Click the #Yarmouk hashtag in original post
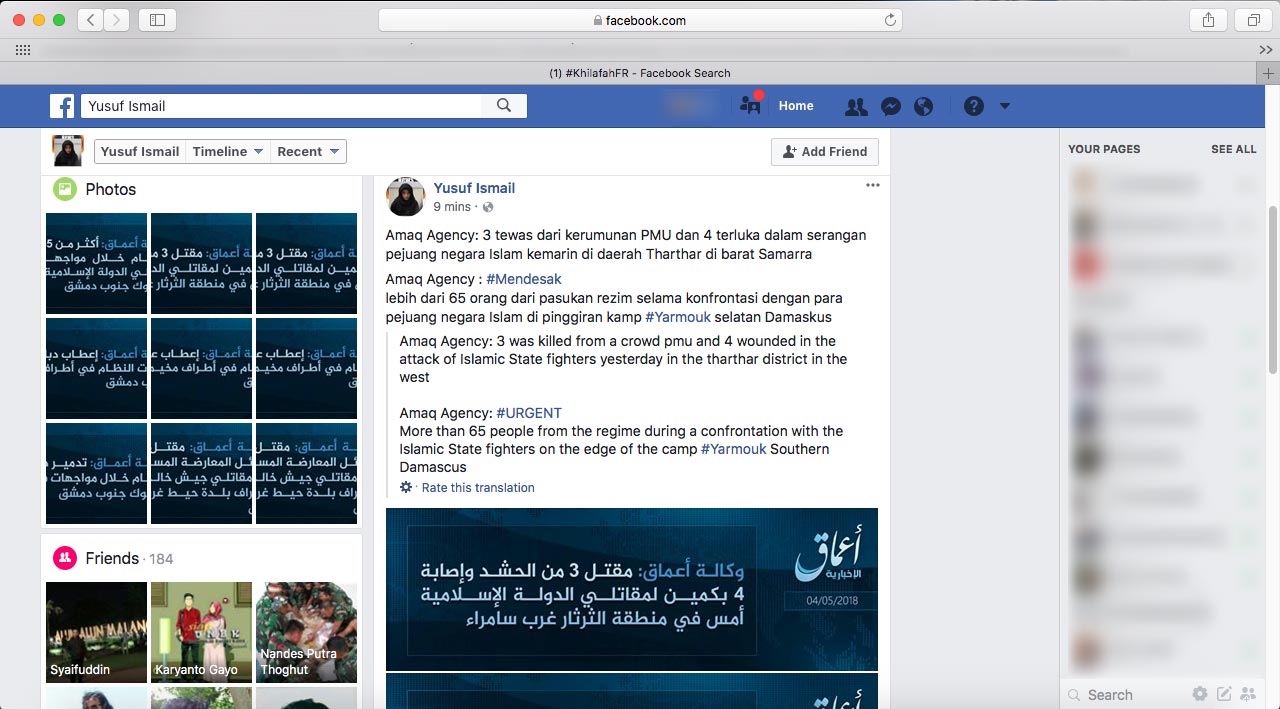Viewport: 1280px width, 709px height. (x=677, y=317)
